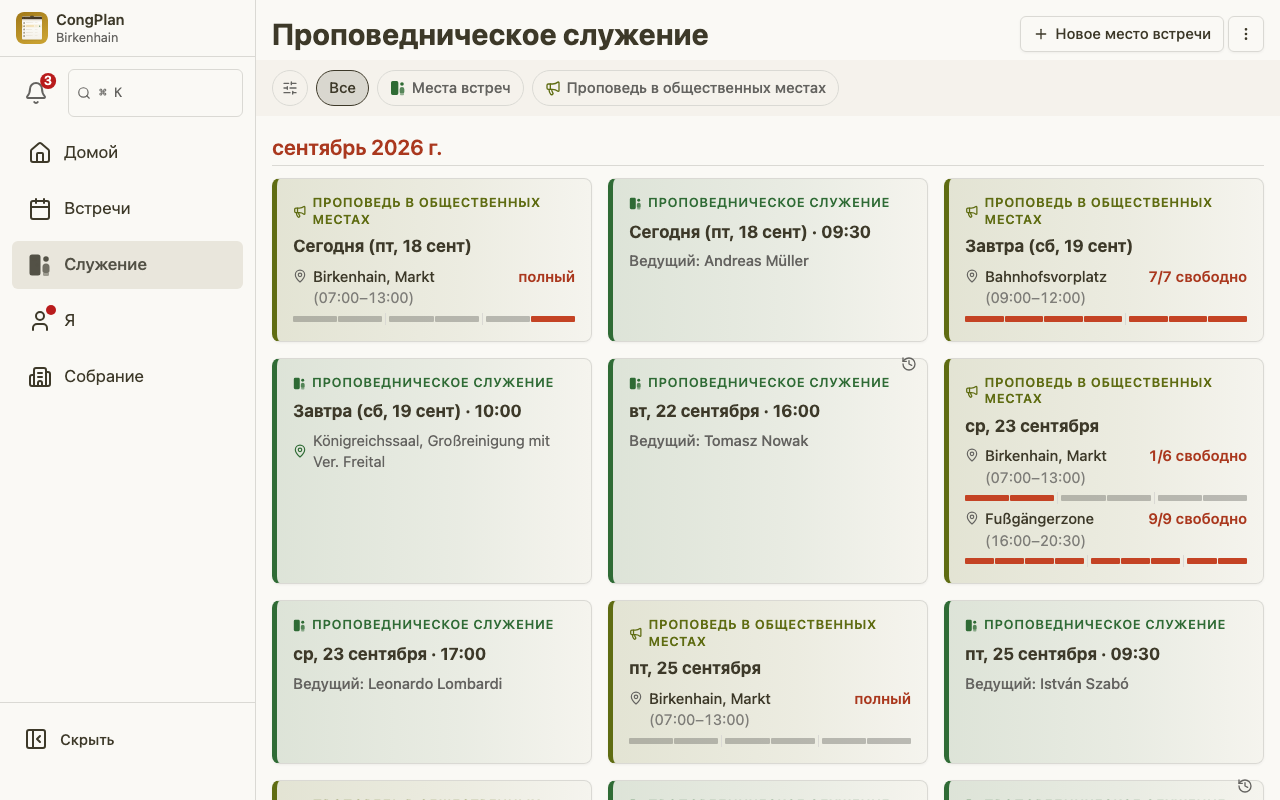The image size is (1280, 800).
Task: Click the Fußgängerzone slot progress bar
Action: [1106, 561]
